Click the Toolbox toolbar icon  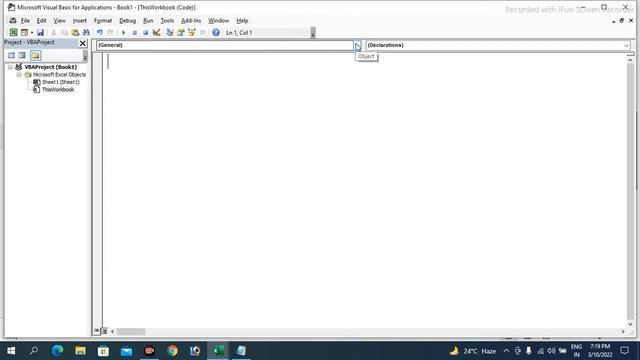[202, 32]
